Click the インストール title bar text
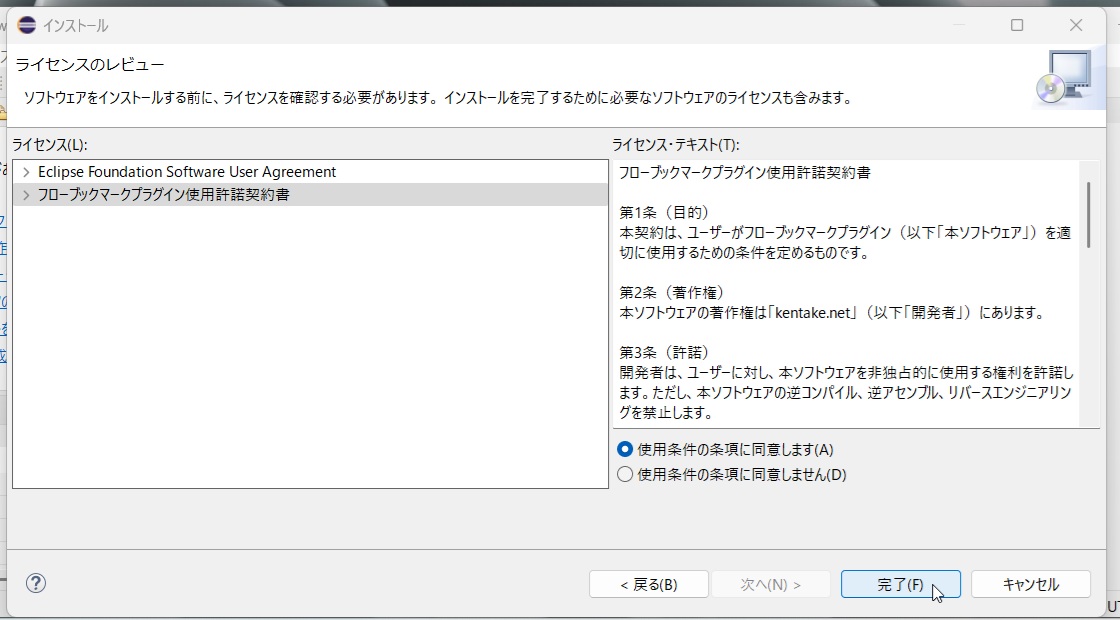The width and height of the screenshot is (1120, 620). tap(76, 25)
